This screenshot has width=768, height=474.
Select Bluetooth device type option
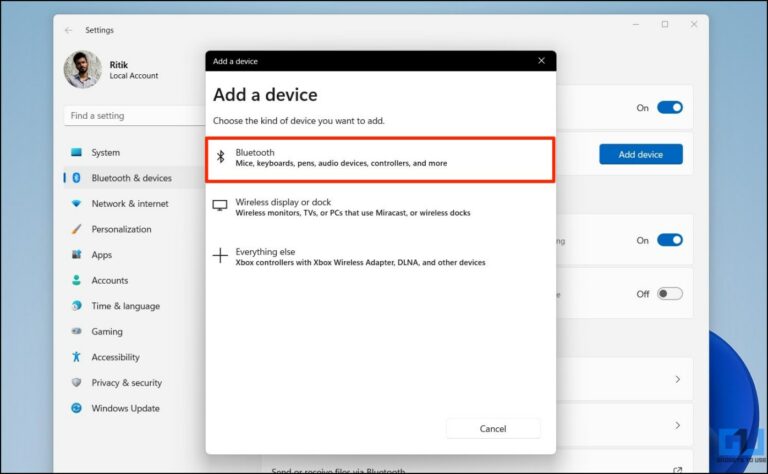pyautogui.click(x=380, y=160)
